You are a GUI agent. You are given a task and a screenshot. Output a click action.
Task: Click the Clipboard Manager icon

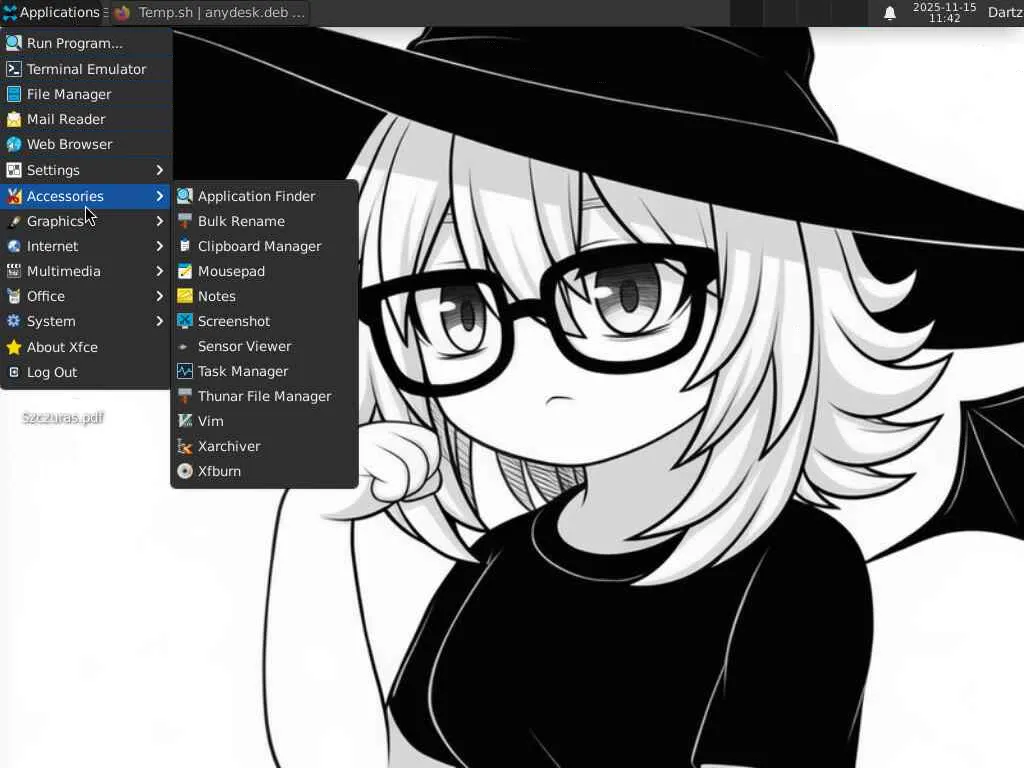pos(185,246)
